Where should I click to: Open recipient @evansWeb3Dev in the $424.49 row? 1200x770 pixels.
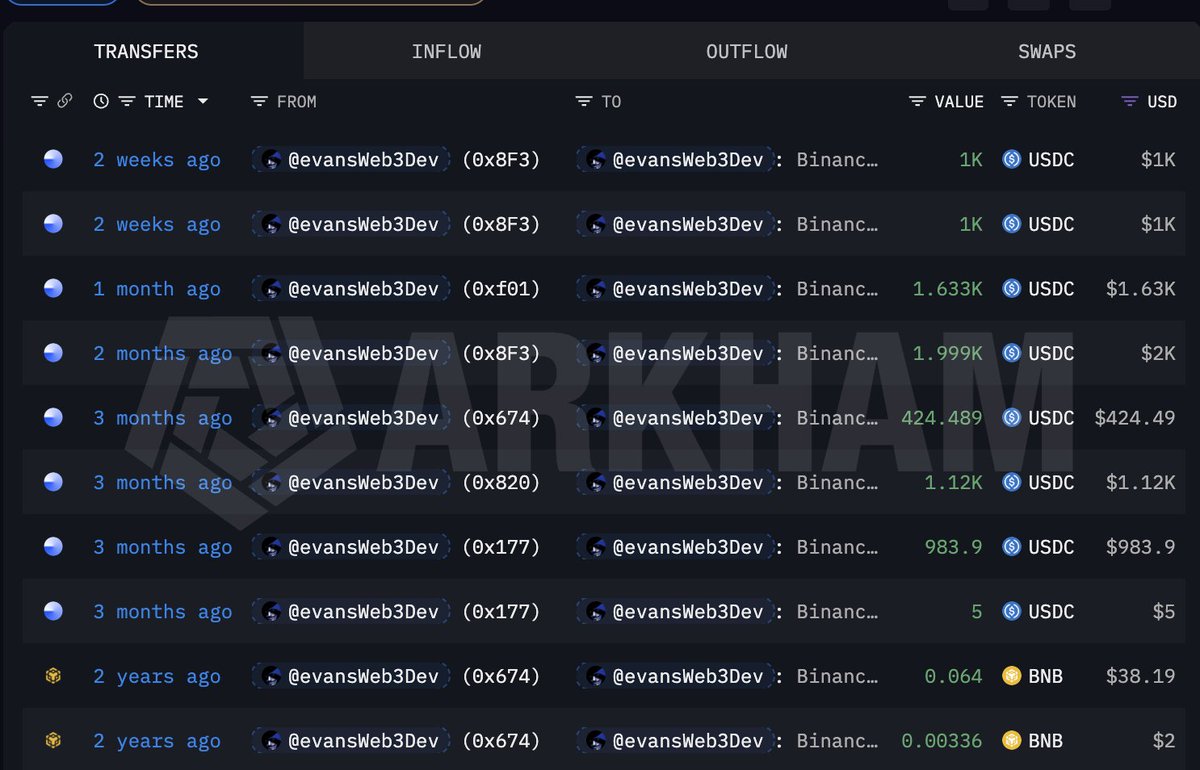tap(688, 417)
